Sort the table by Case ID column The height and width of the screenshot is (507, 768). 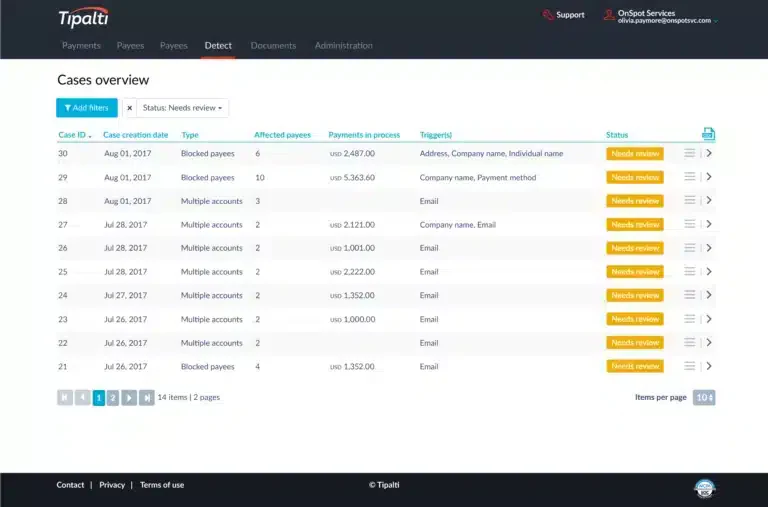pyautogui.click(x=74, y=135)
